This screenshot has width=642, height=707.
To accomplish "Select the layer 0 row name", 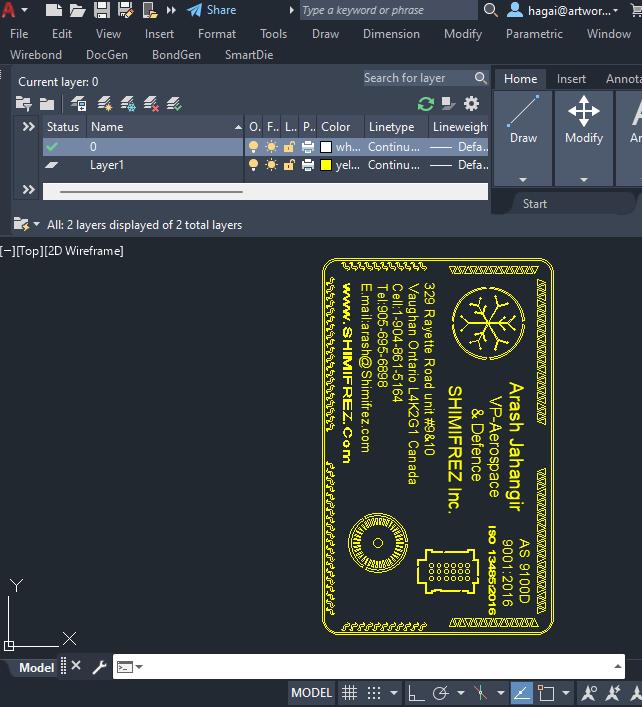I will pos(93,147).
